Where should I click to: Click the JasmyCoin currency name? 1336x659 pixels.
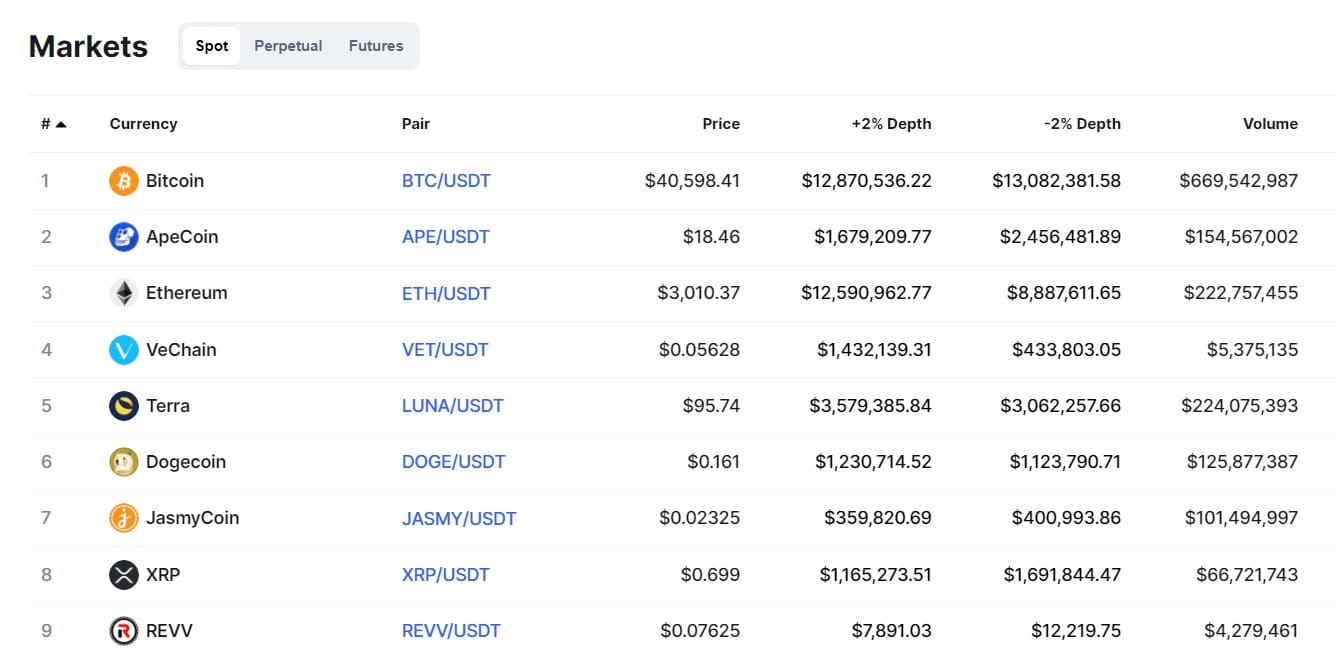(193, 518)
